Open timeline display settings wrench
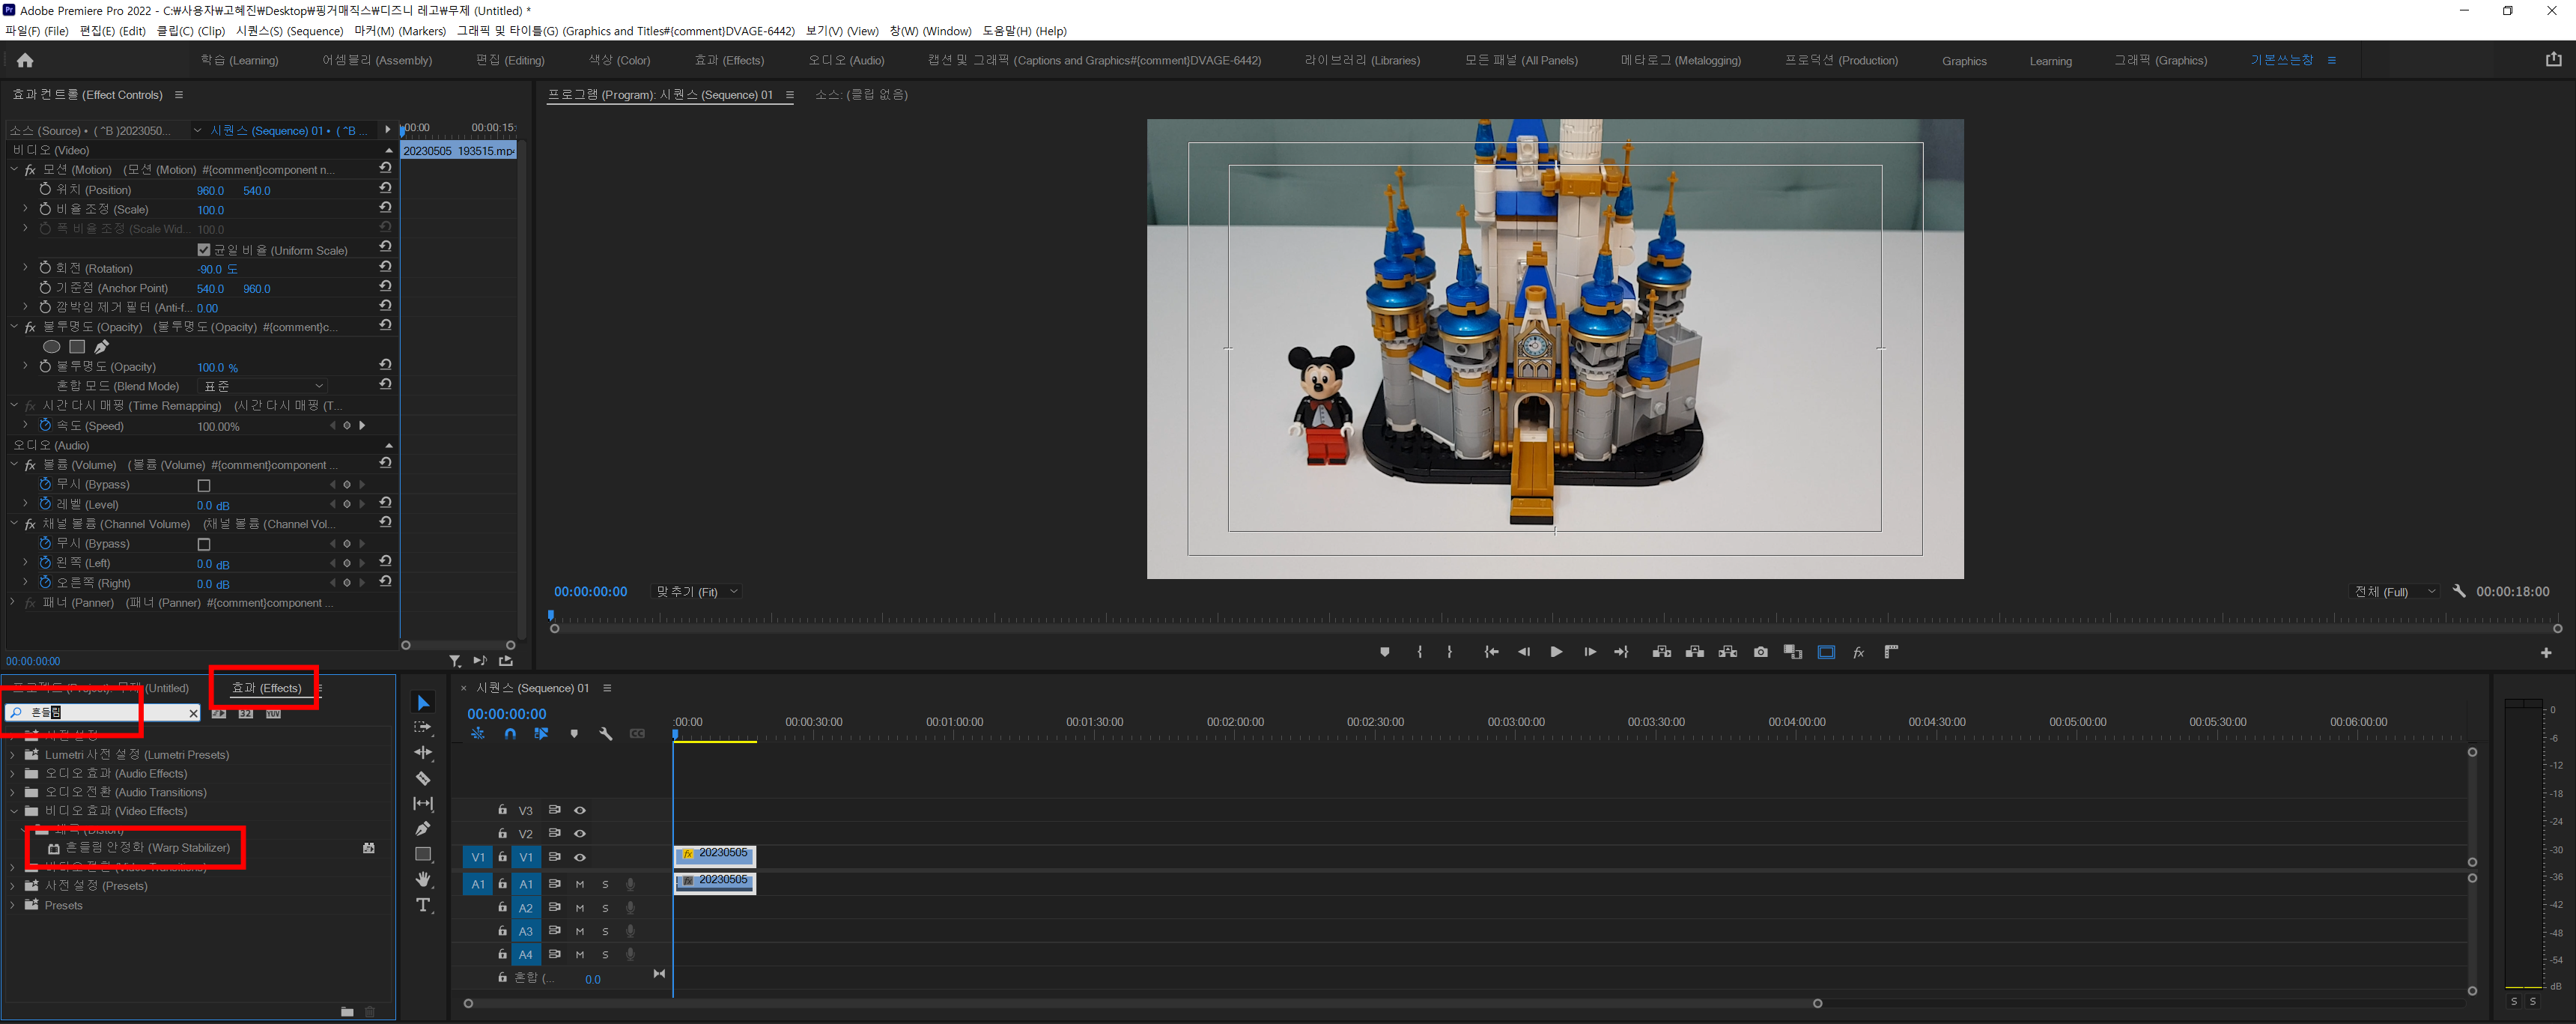Screen dimensions: 2576x1024 coord(605,734)
